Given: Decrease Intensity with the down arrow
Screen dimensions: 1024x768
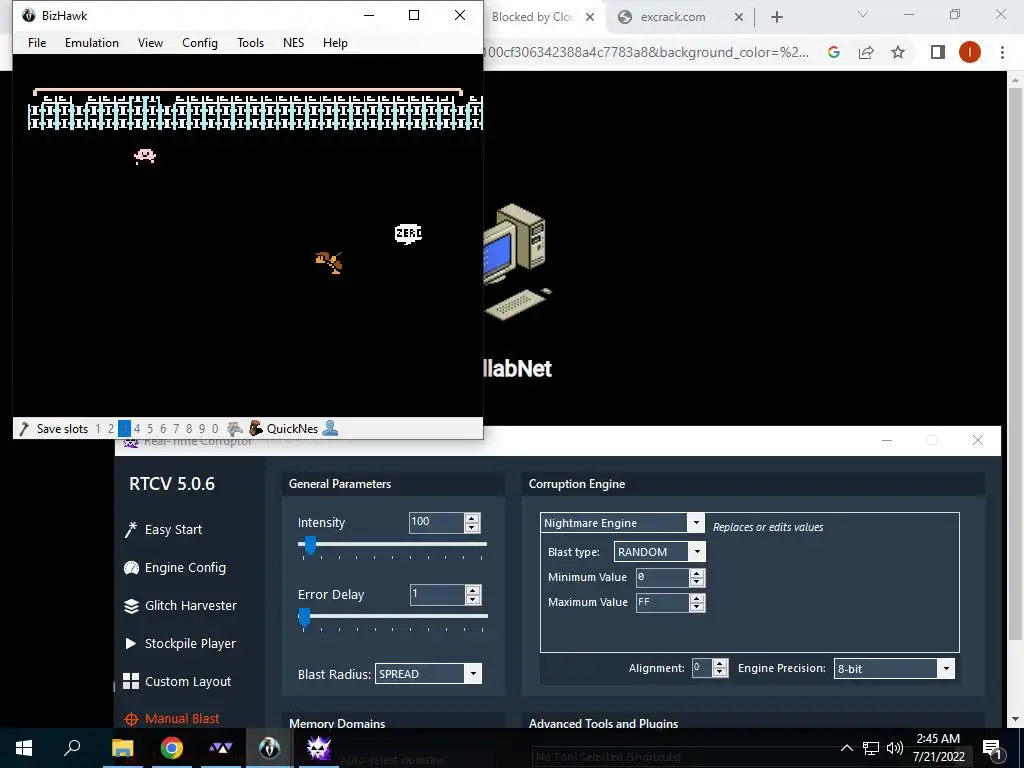Looking at the screenshot, I should 472,528.
